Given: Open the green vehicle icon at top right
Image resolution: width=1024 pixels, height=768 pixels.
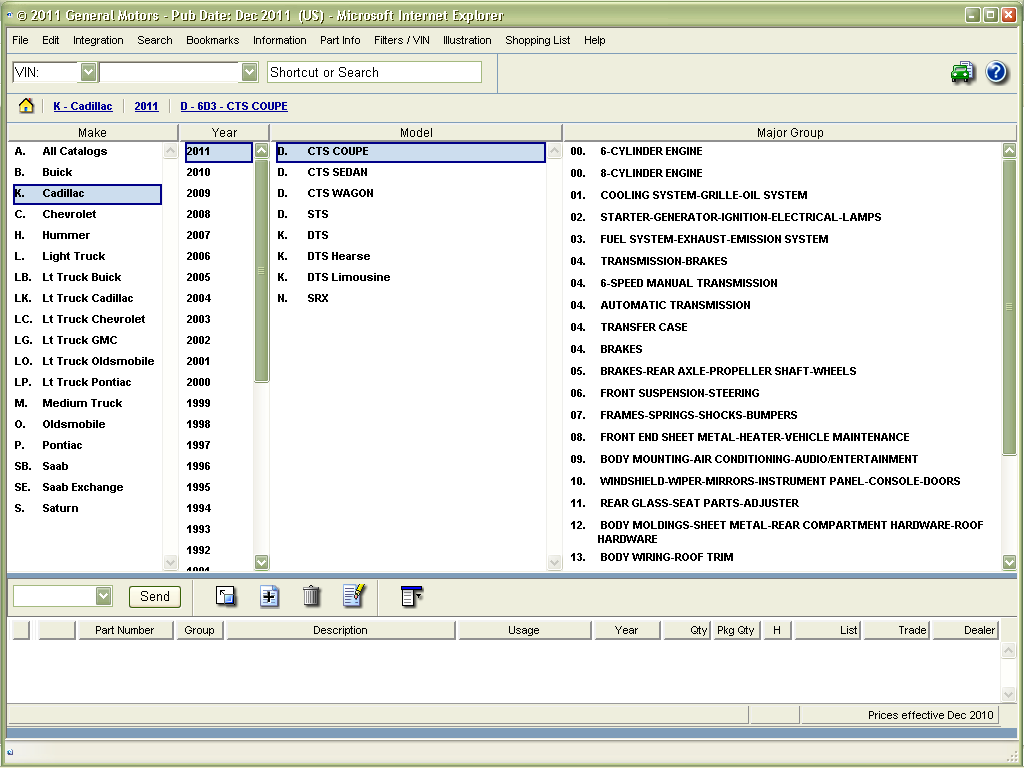Looking at the screenshot, I should point(963,72).
